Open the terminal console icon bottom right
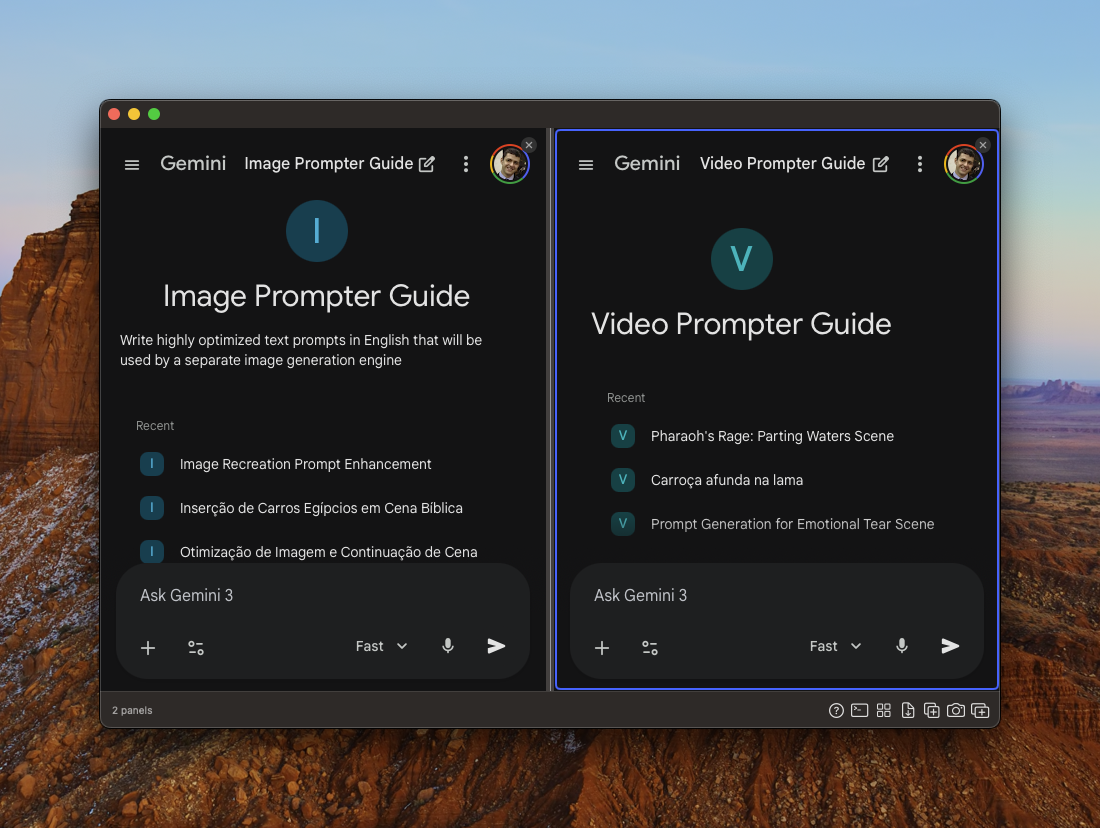The image size is (1100, 828). [x=859, y=710]
